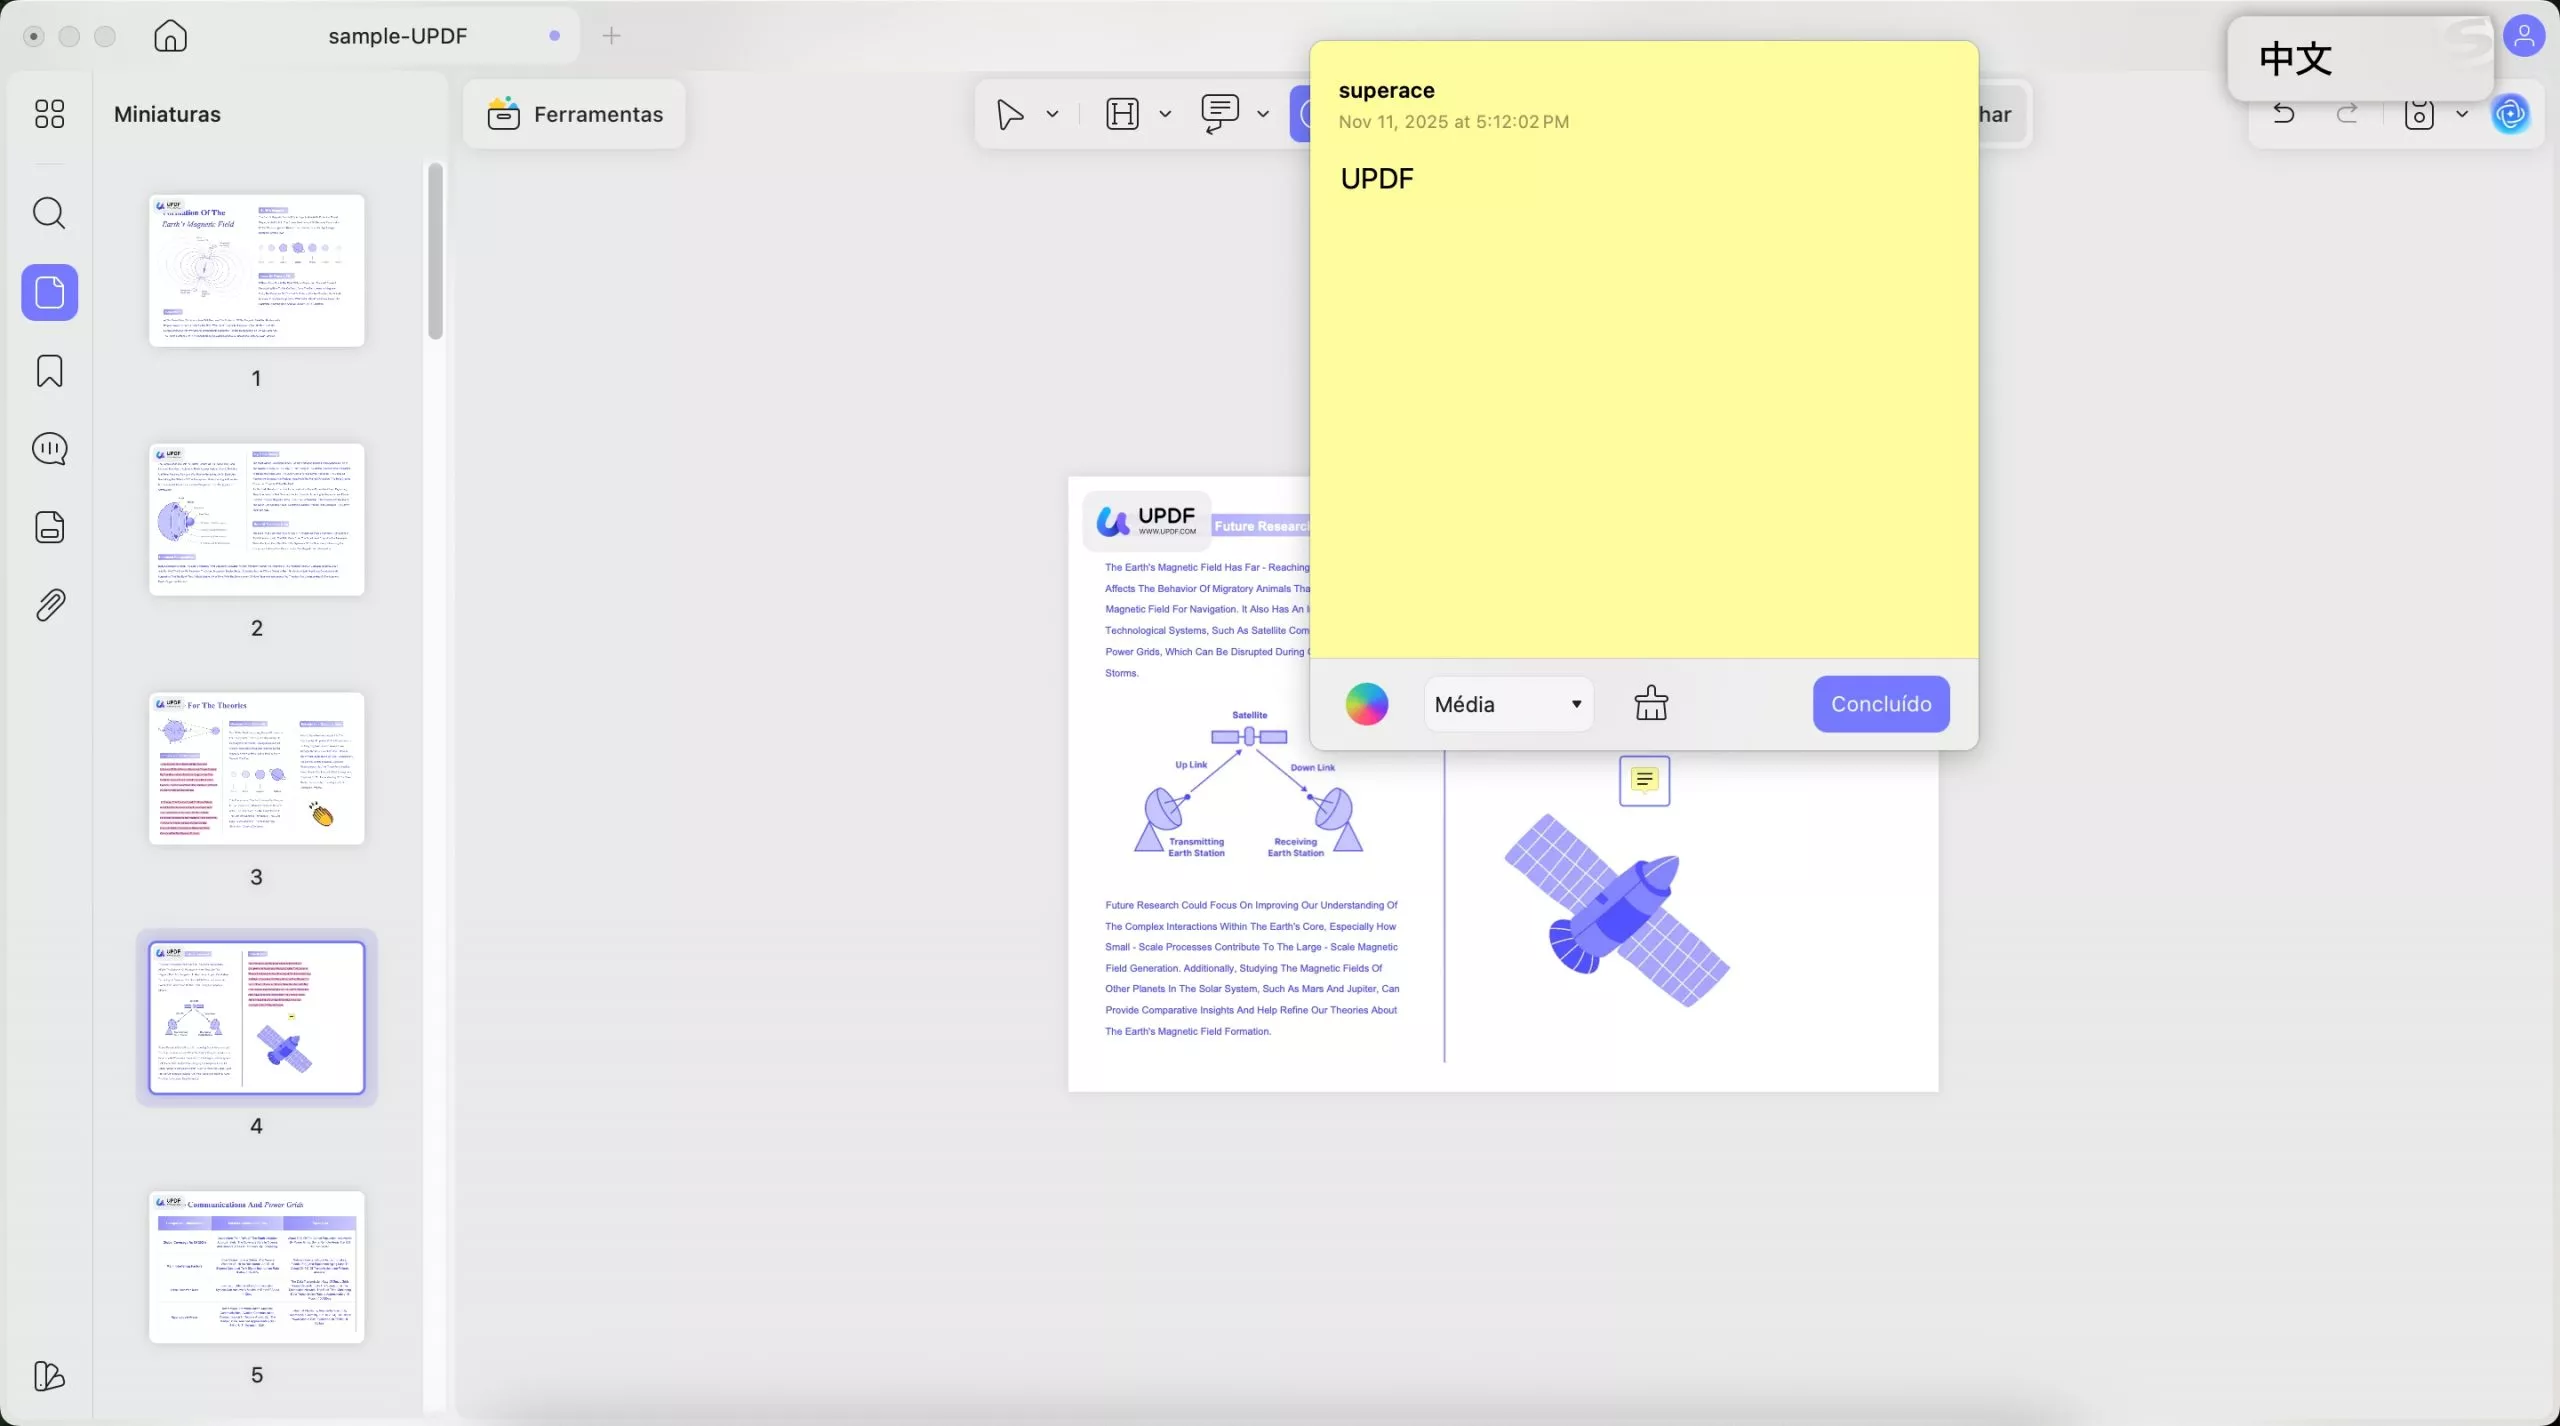This screenshot has height=1426, width=2560.
Task: Open the Média font size dropdown
Action: [x=1508, y=704]
